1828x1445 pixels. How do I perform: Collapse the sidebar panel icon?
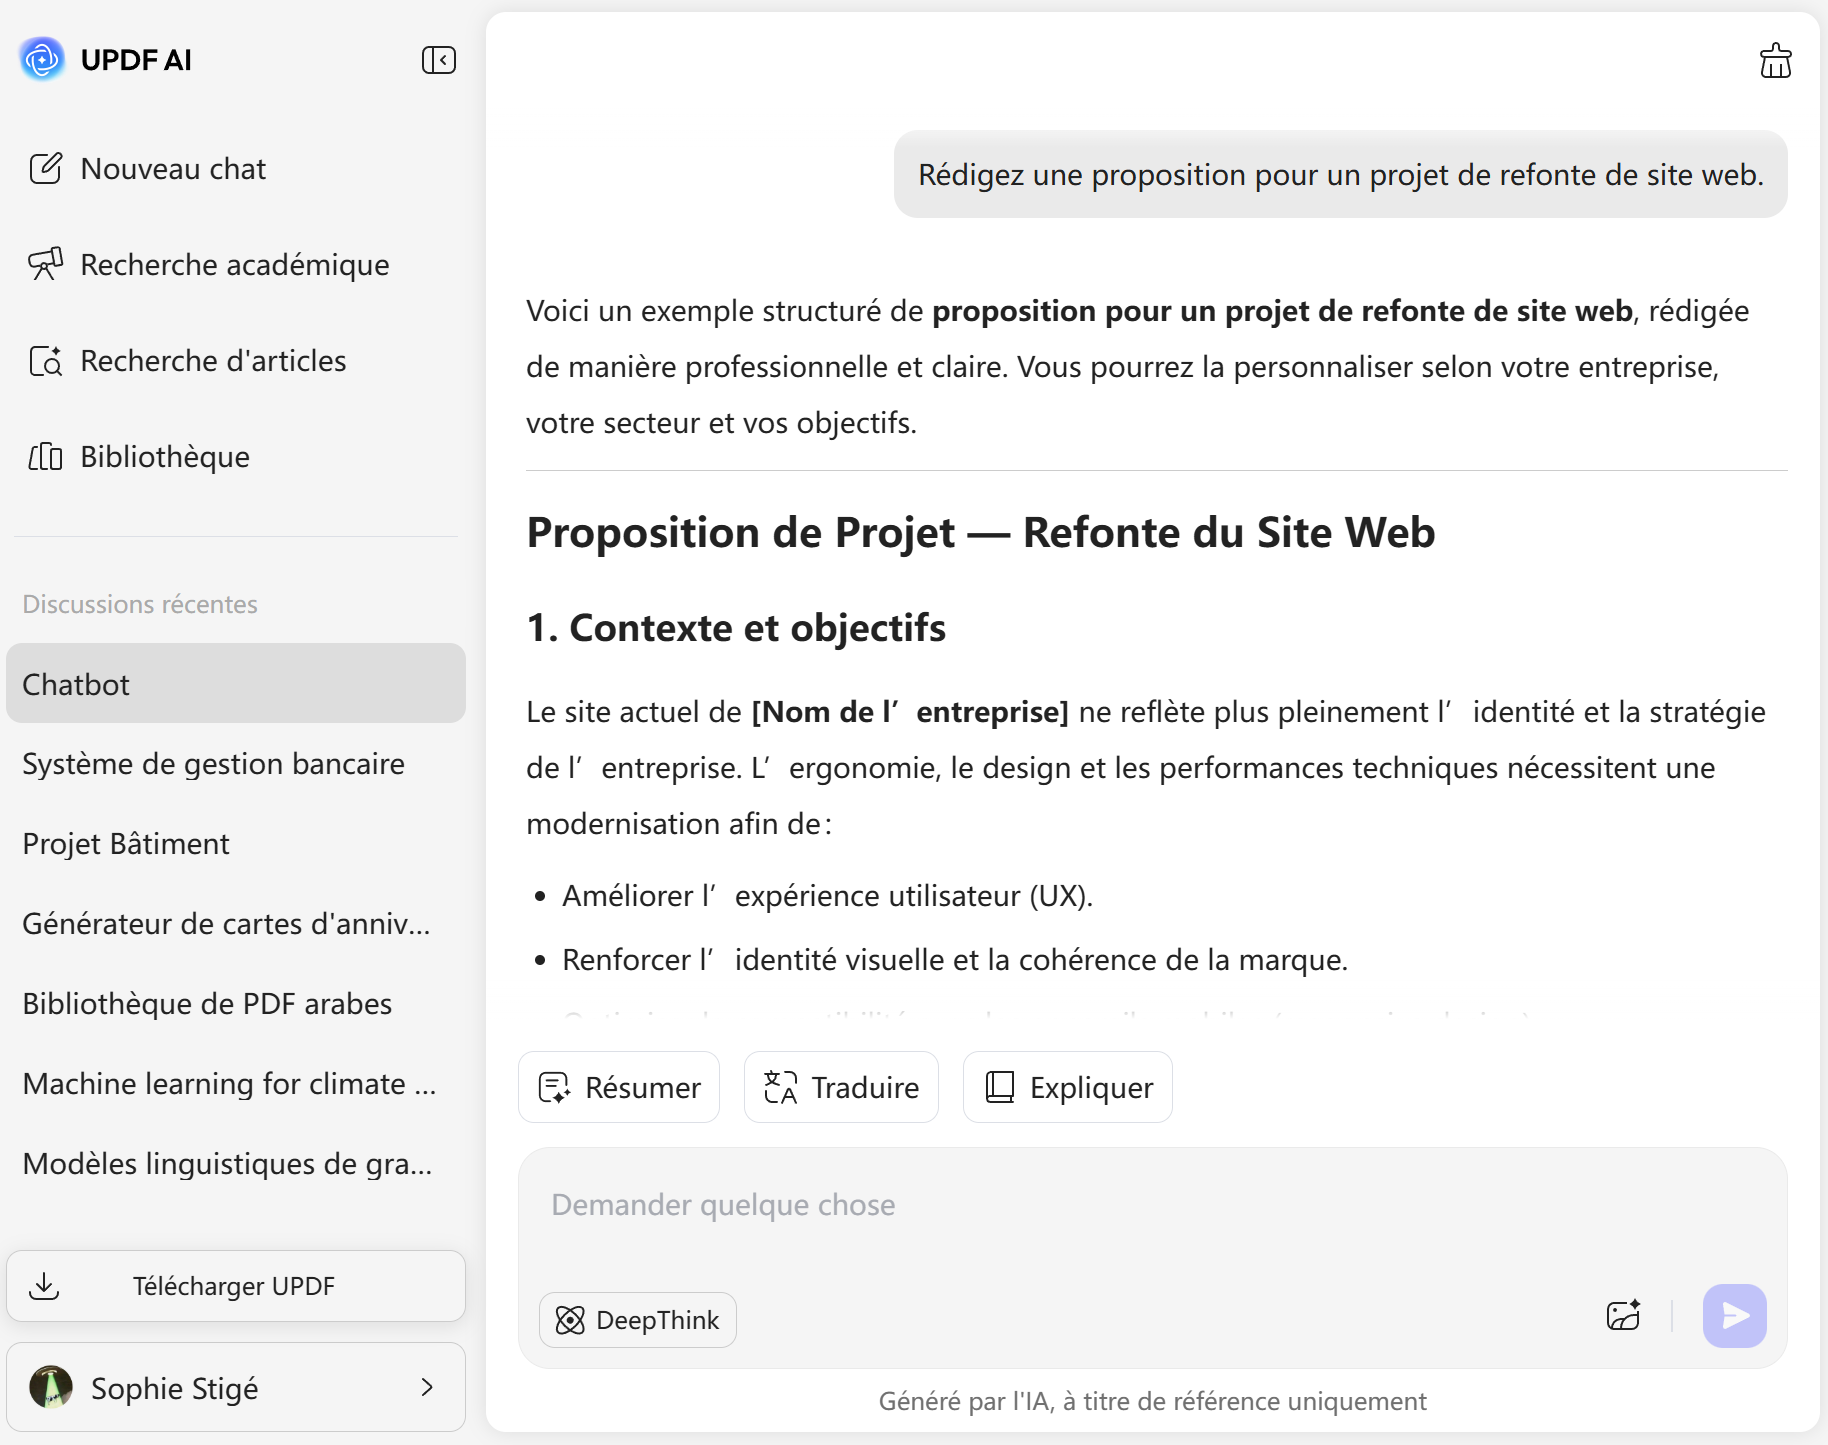pyautogui.click(x=439, y=60)
